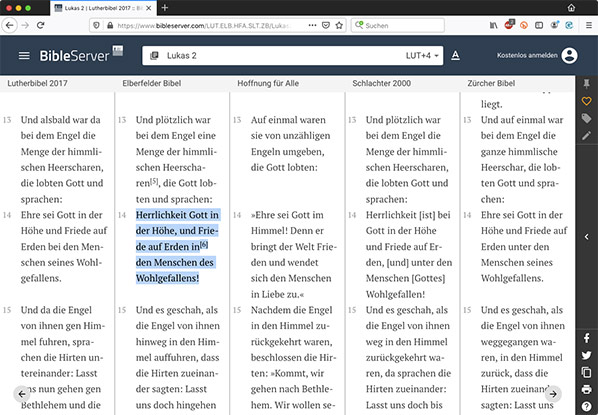Go to previous chapter arrow button
598x415 pixels.
pyautogui.click(x=22, y=394)
